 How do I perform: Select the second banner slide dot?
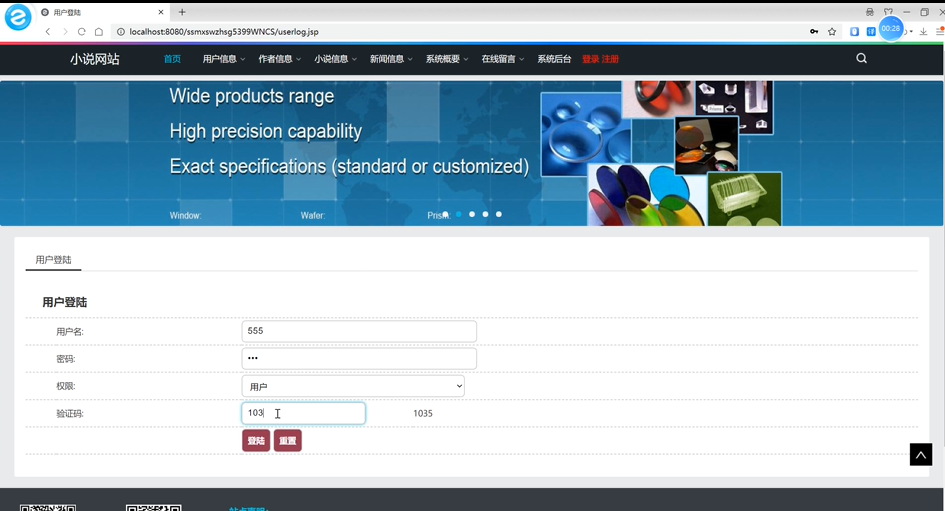(459, 214)
